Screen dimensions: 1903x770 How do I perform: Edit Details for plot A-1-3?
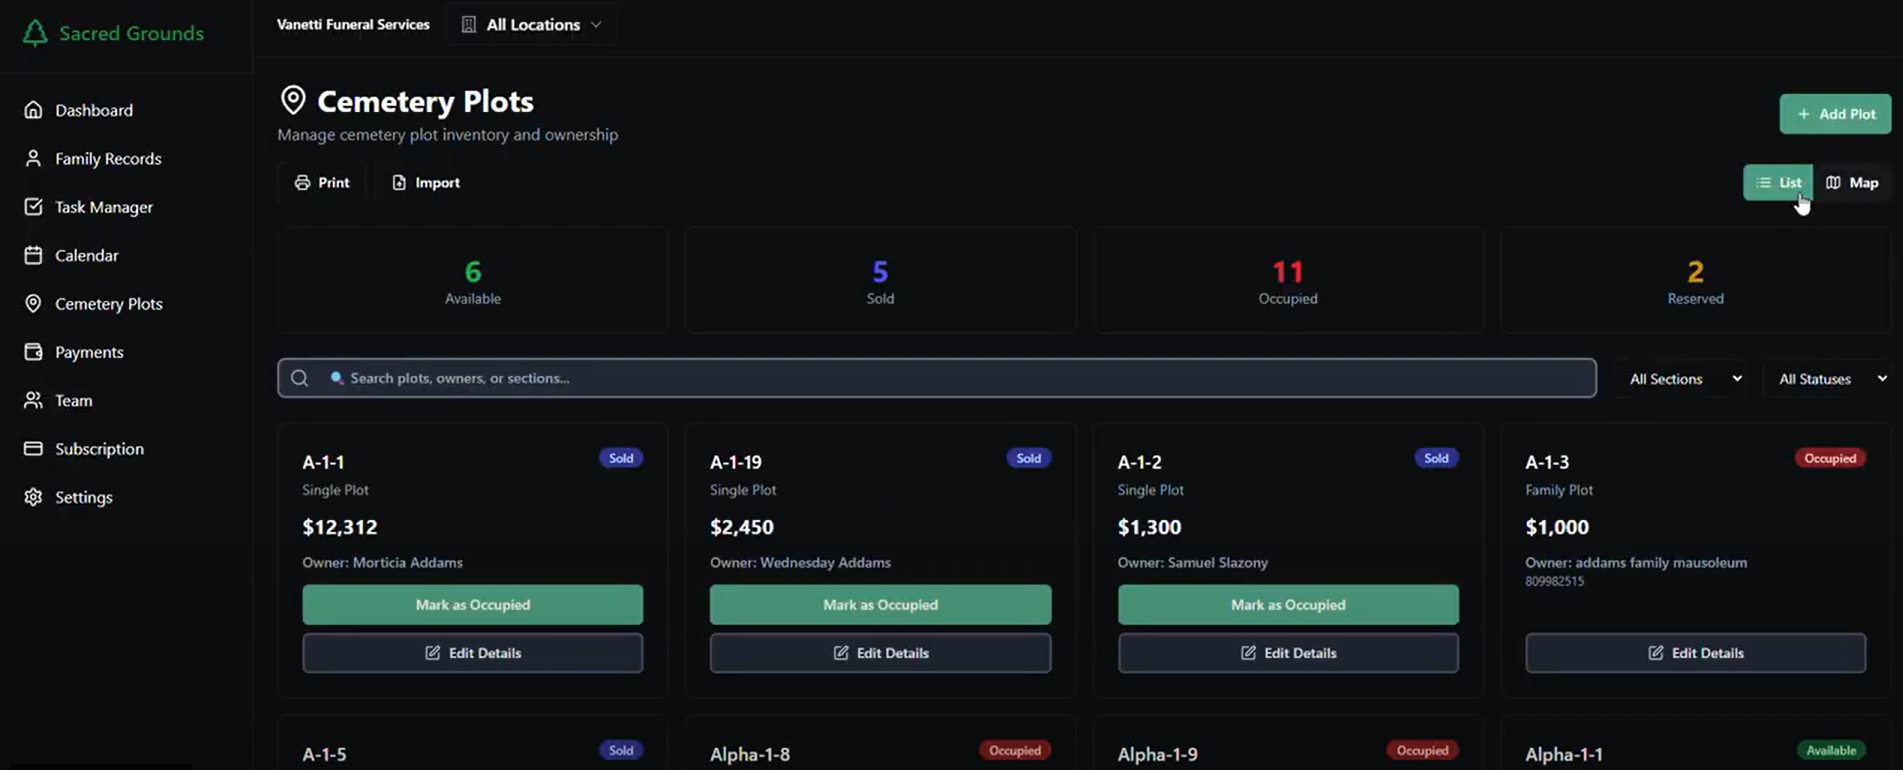coord(1695,653)
